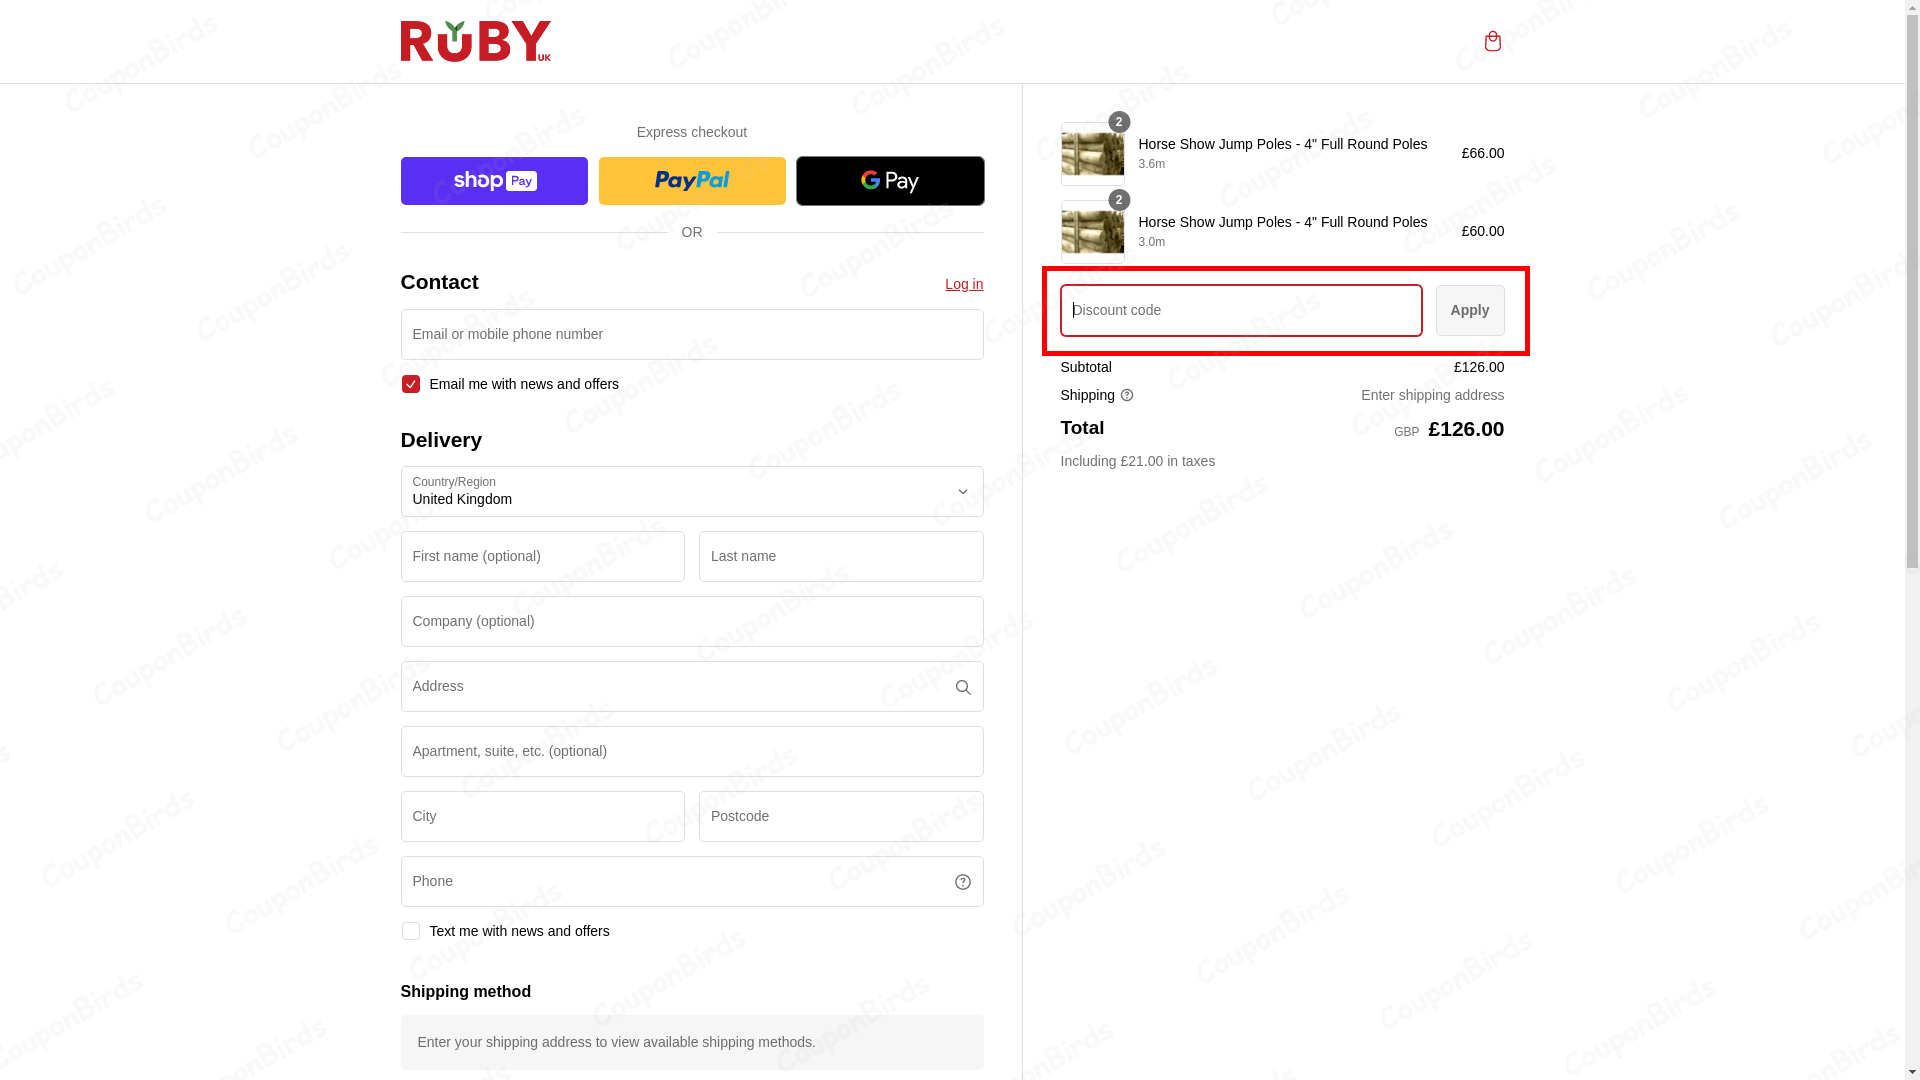Screen dimensions: 1920x1080
Task: Click the 3.6m jump poles thumbnail
Action: click(x=1092, y=153)
